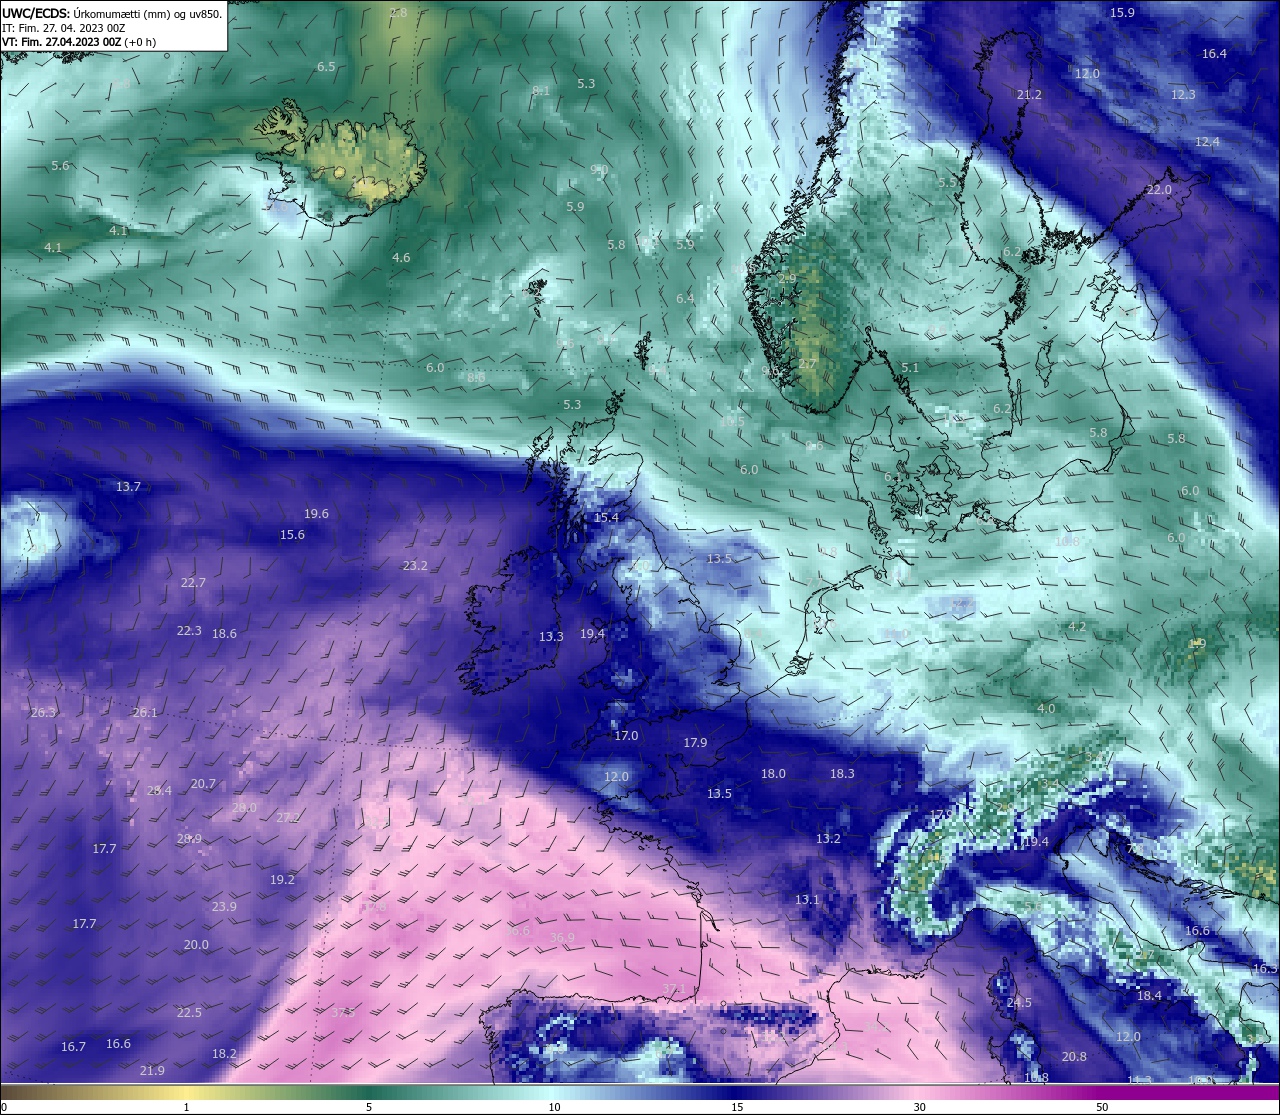Viewport: 1280px width, 1115px height.
Task: Click the 2.7 value over southern Norway
Action: tap(807, 364)
